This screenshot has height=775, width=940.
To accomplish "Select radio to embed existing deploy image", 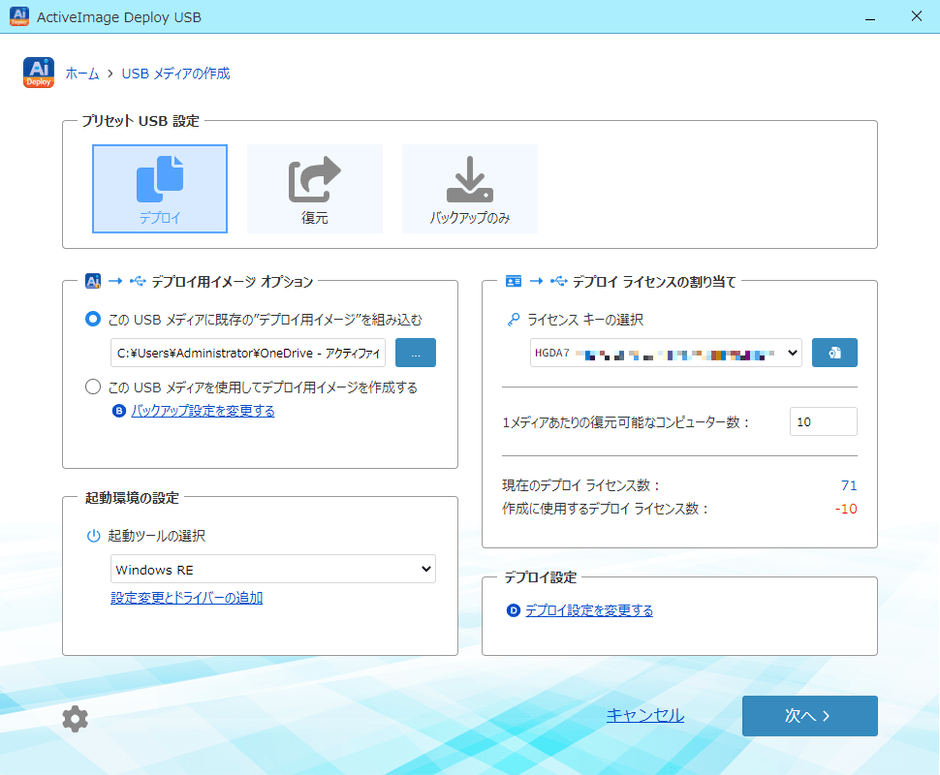I will coord(93,318).
